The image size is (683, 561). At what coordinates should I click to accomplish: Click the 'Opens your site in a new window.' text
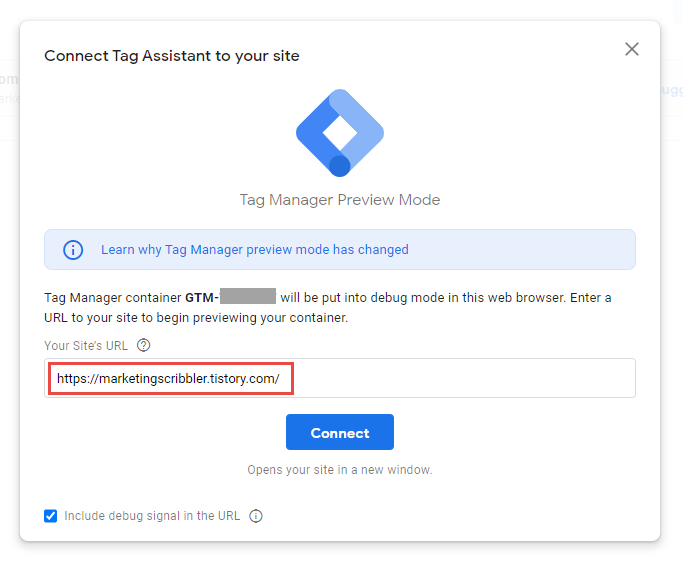click(340, 470)
